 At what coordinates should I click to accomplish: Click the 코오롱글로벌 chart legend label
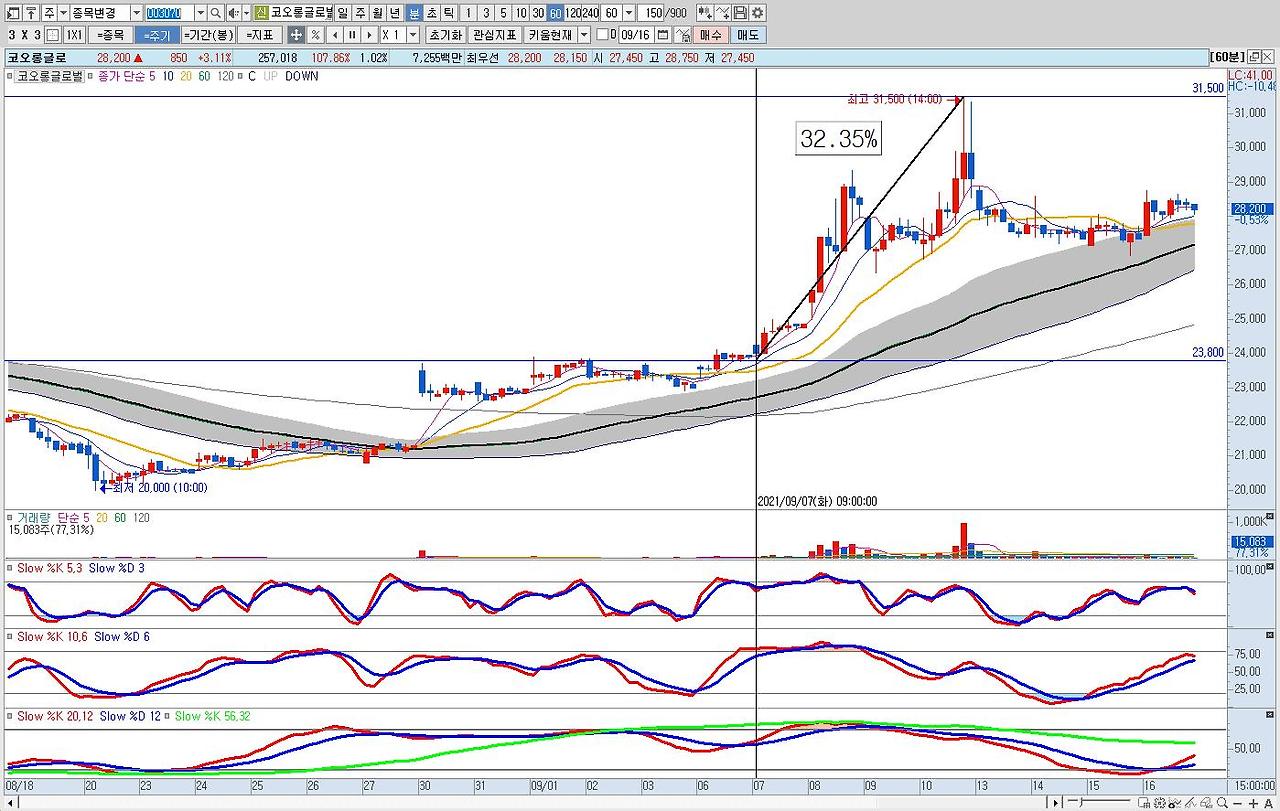(x=49, y=76)
